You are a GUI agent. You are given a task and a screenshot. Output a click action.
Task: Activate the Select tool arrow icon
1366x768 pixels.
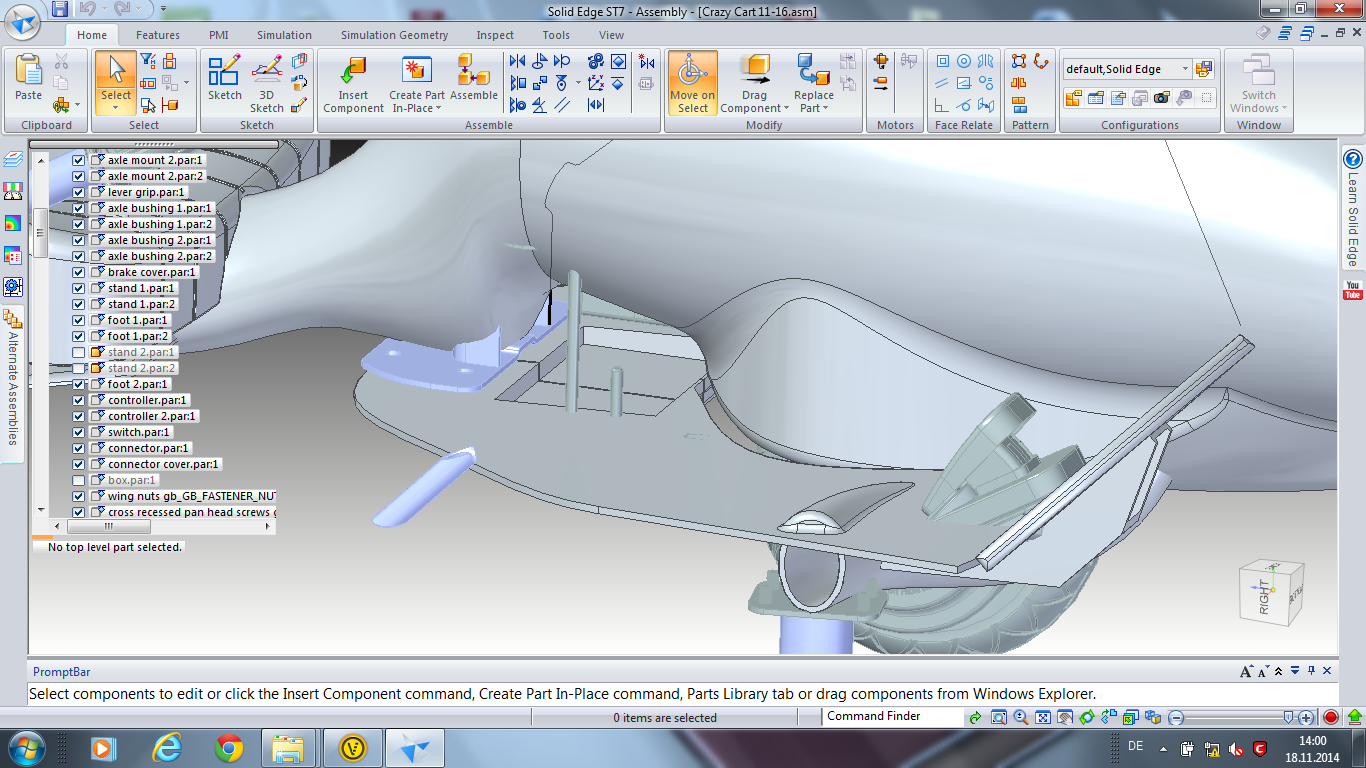point(116,69)
